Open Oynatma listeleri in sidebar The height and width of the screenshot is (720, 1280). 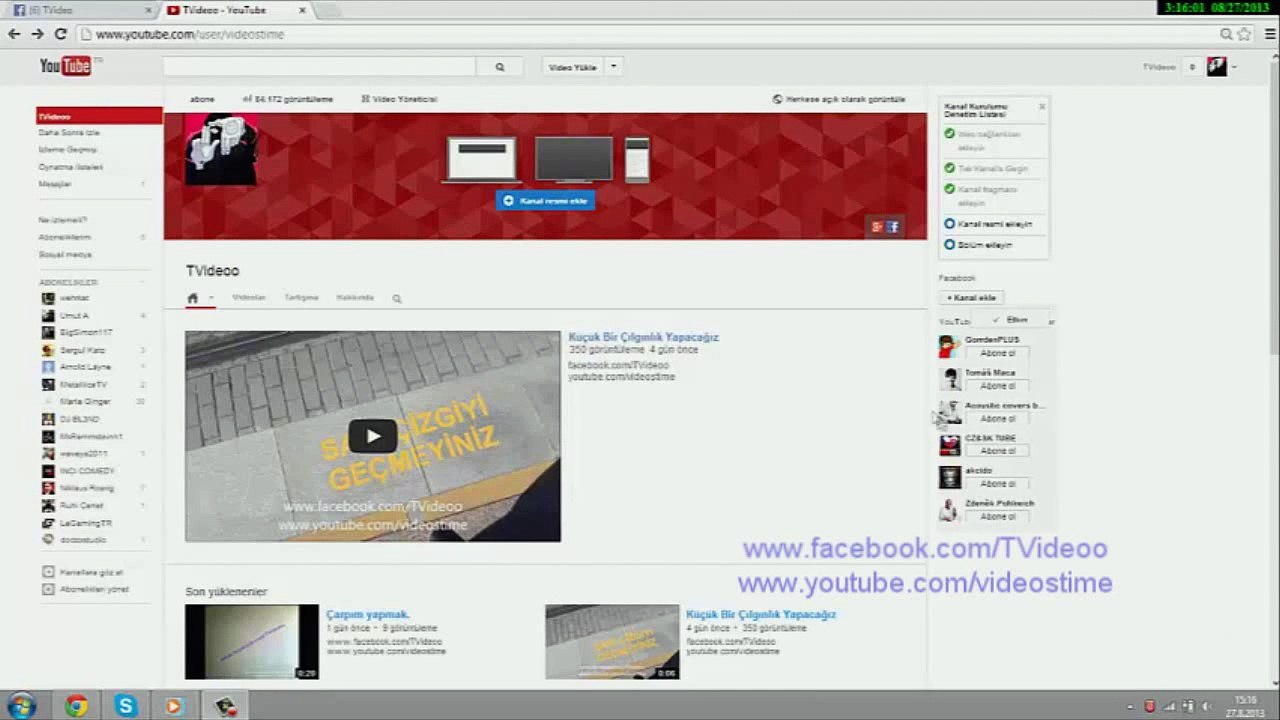71,167
